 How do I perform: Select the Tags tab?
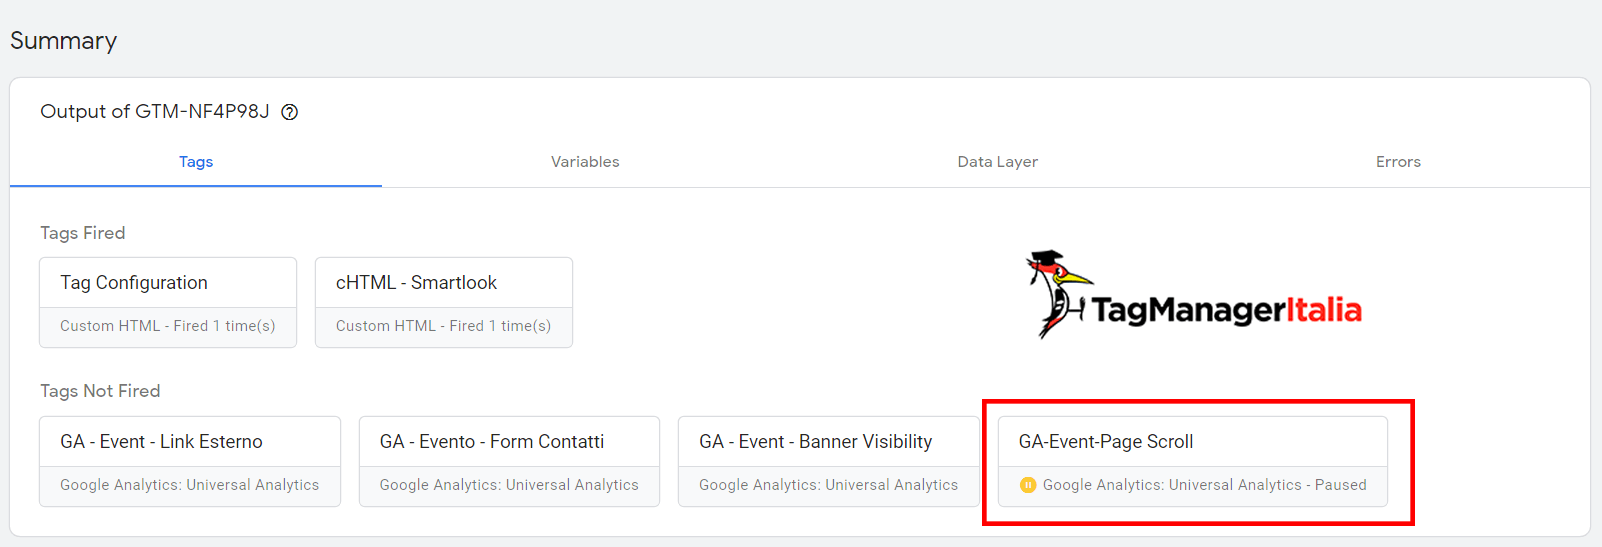(x=196, y=162)
